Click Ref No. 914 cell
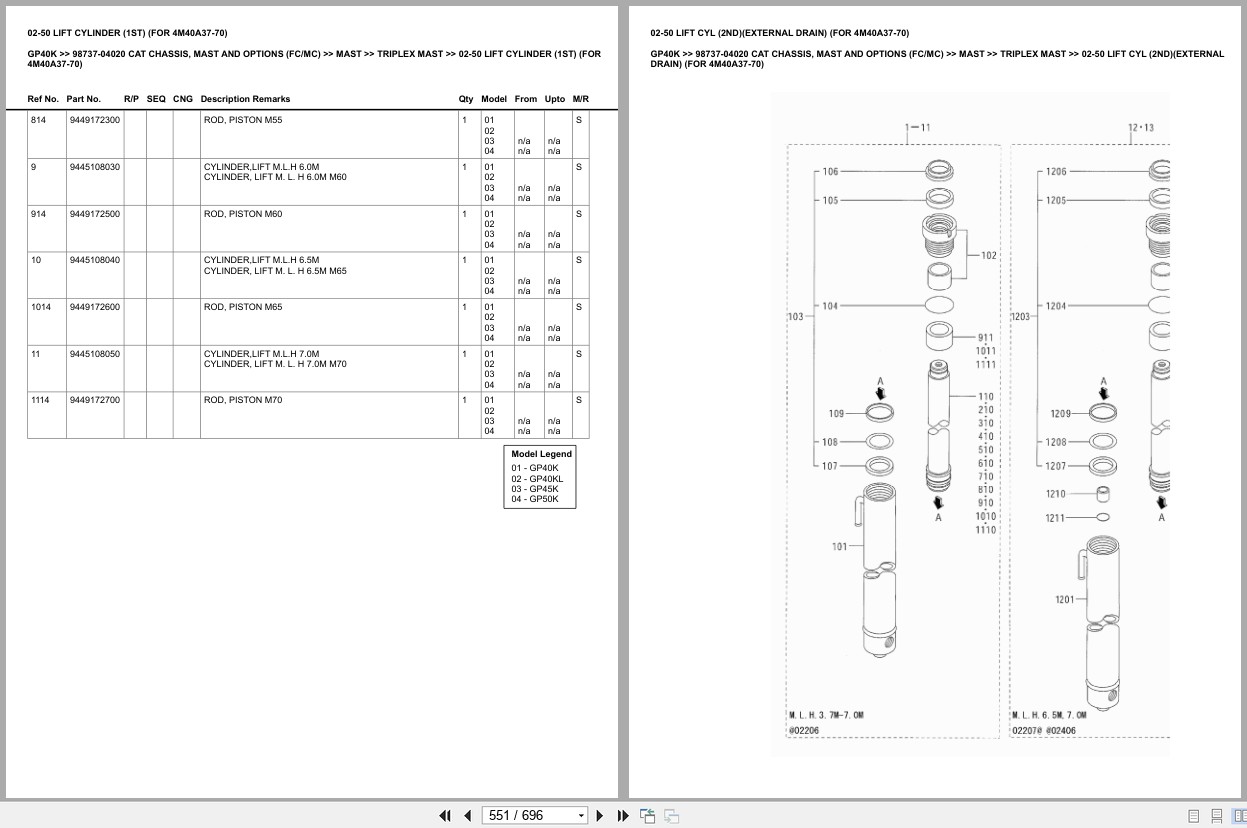This screenshot has height=828, width=1247. tap(47, 229)
